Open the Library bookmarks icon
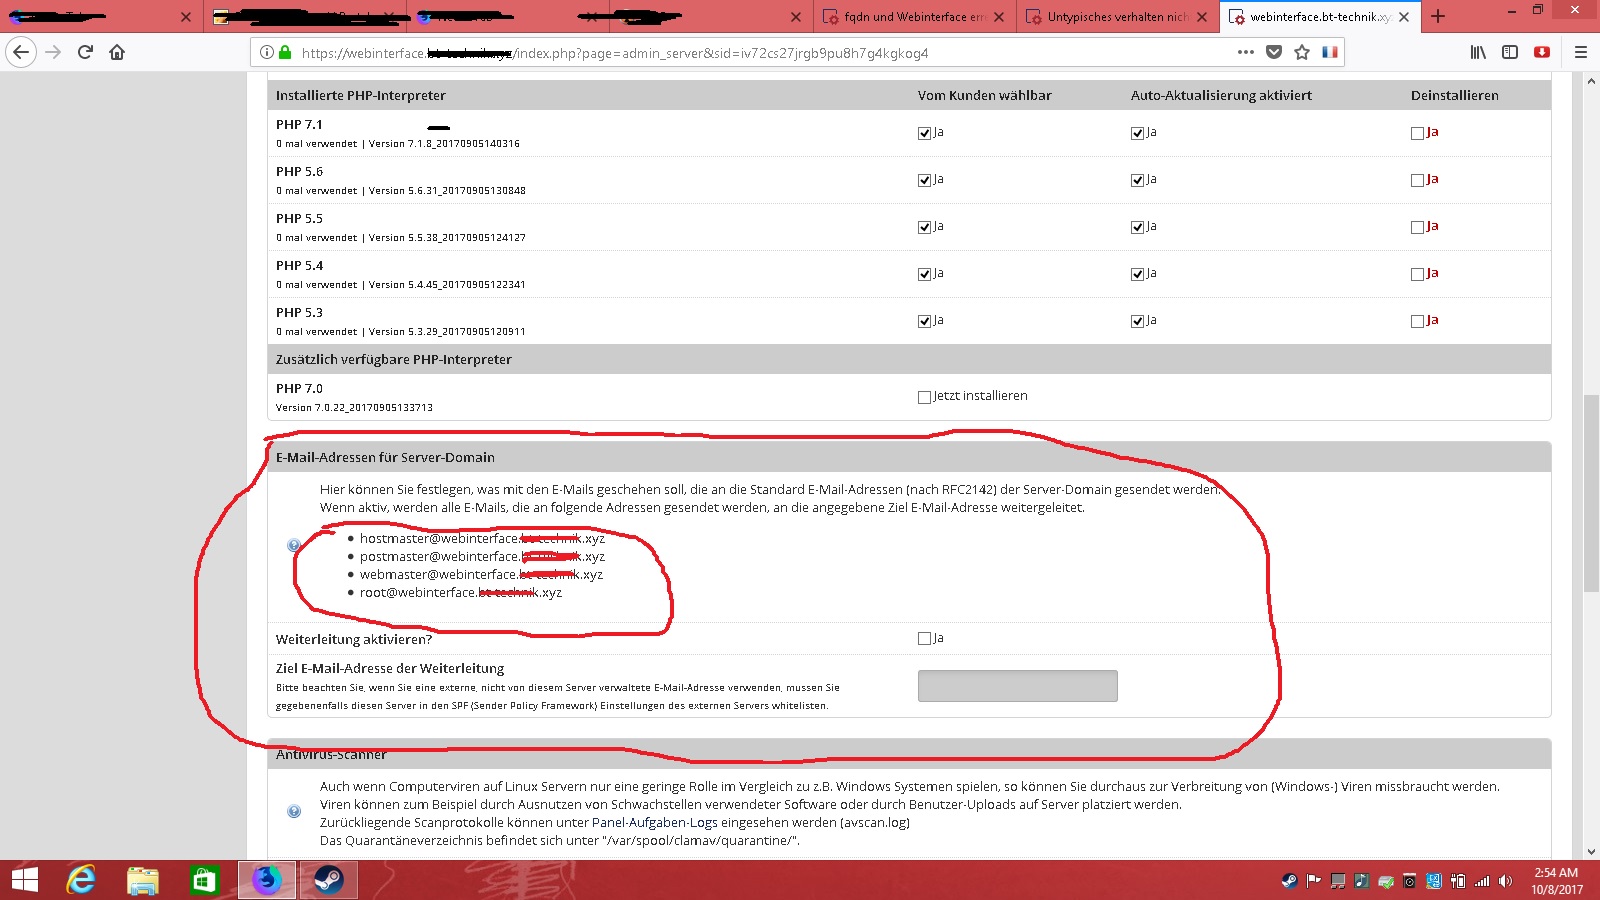 (1478, 52)
